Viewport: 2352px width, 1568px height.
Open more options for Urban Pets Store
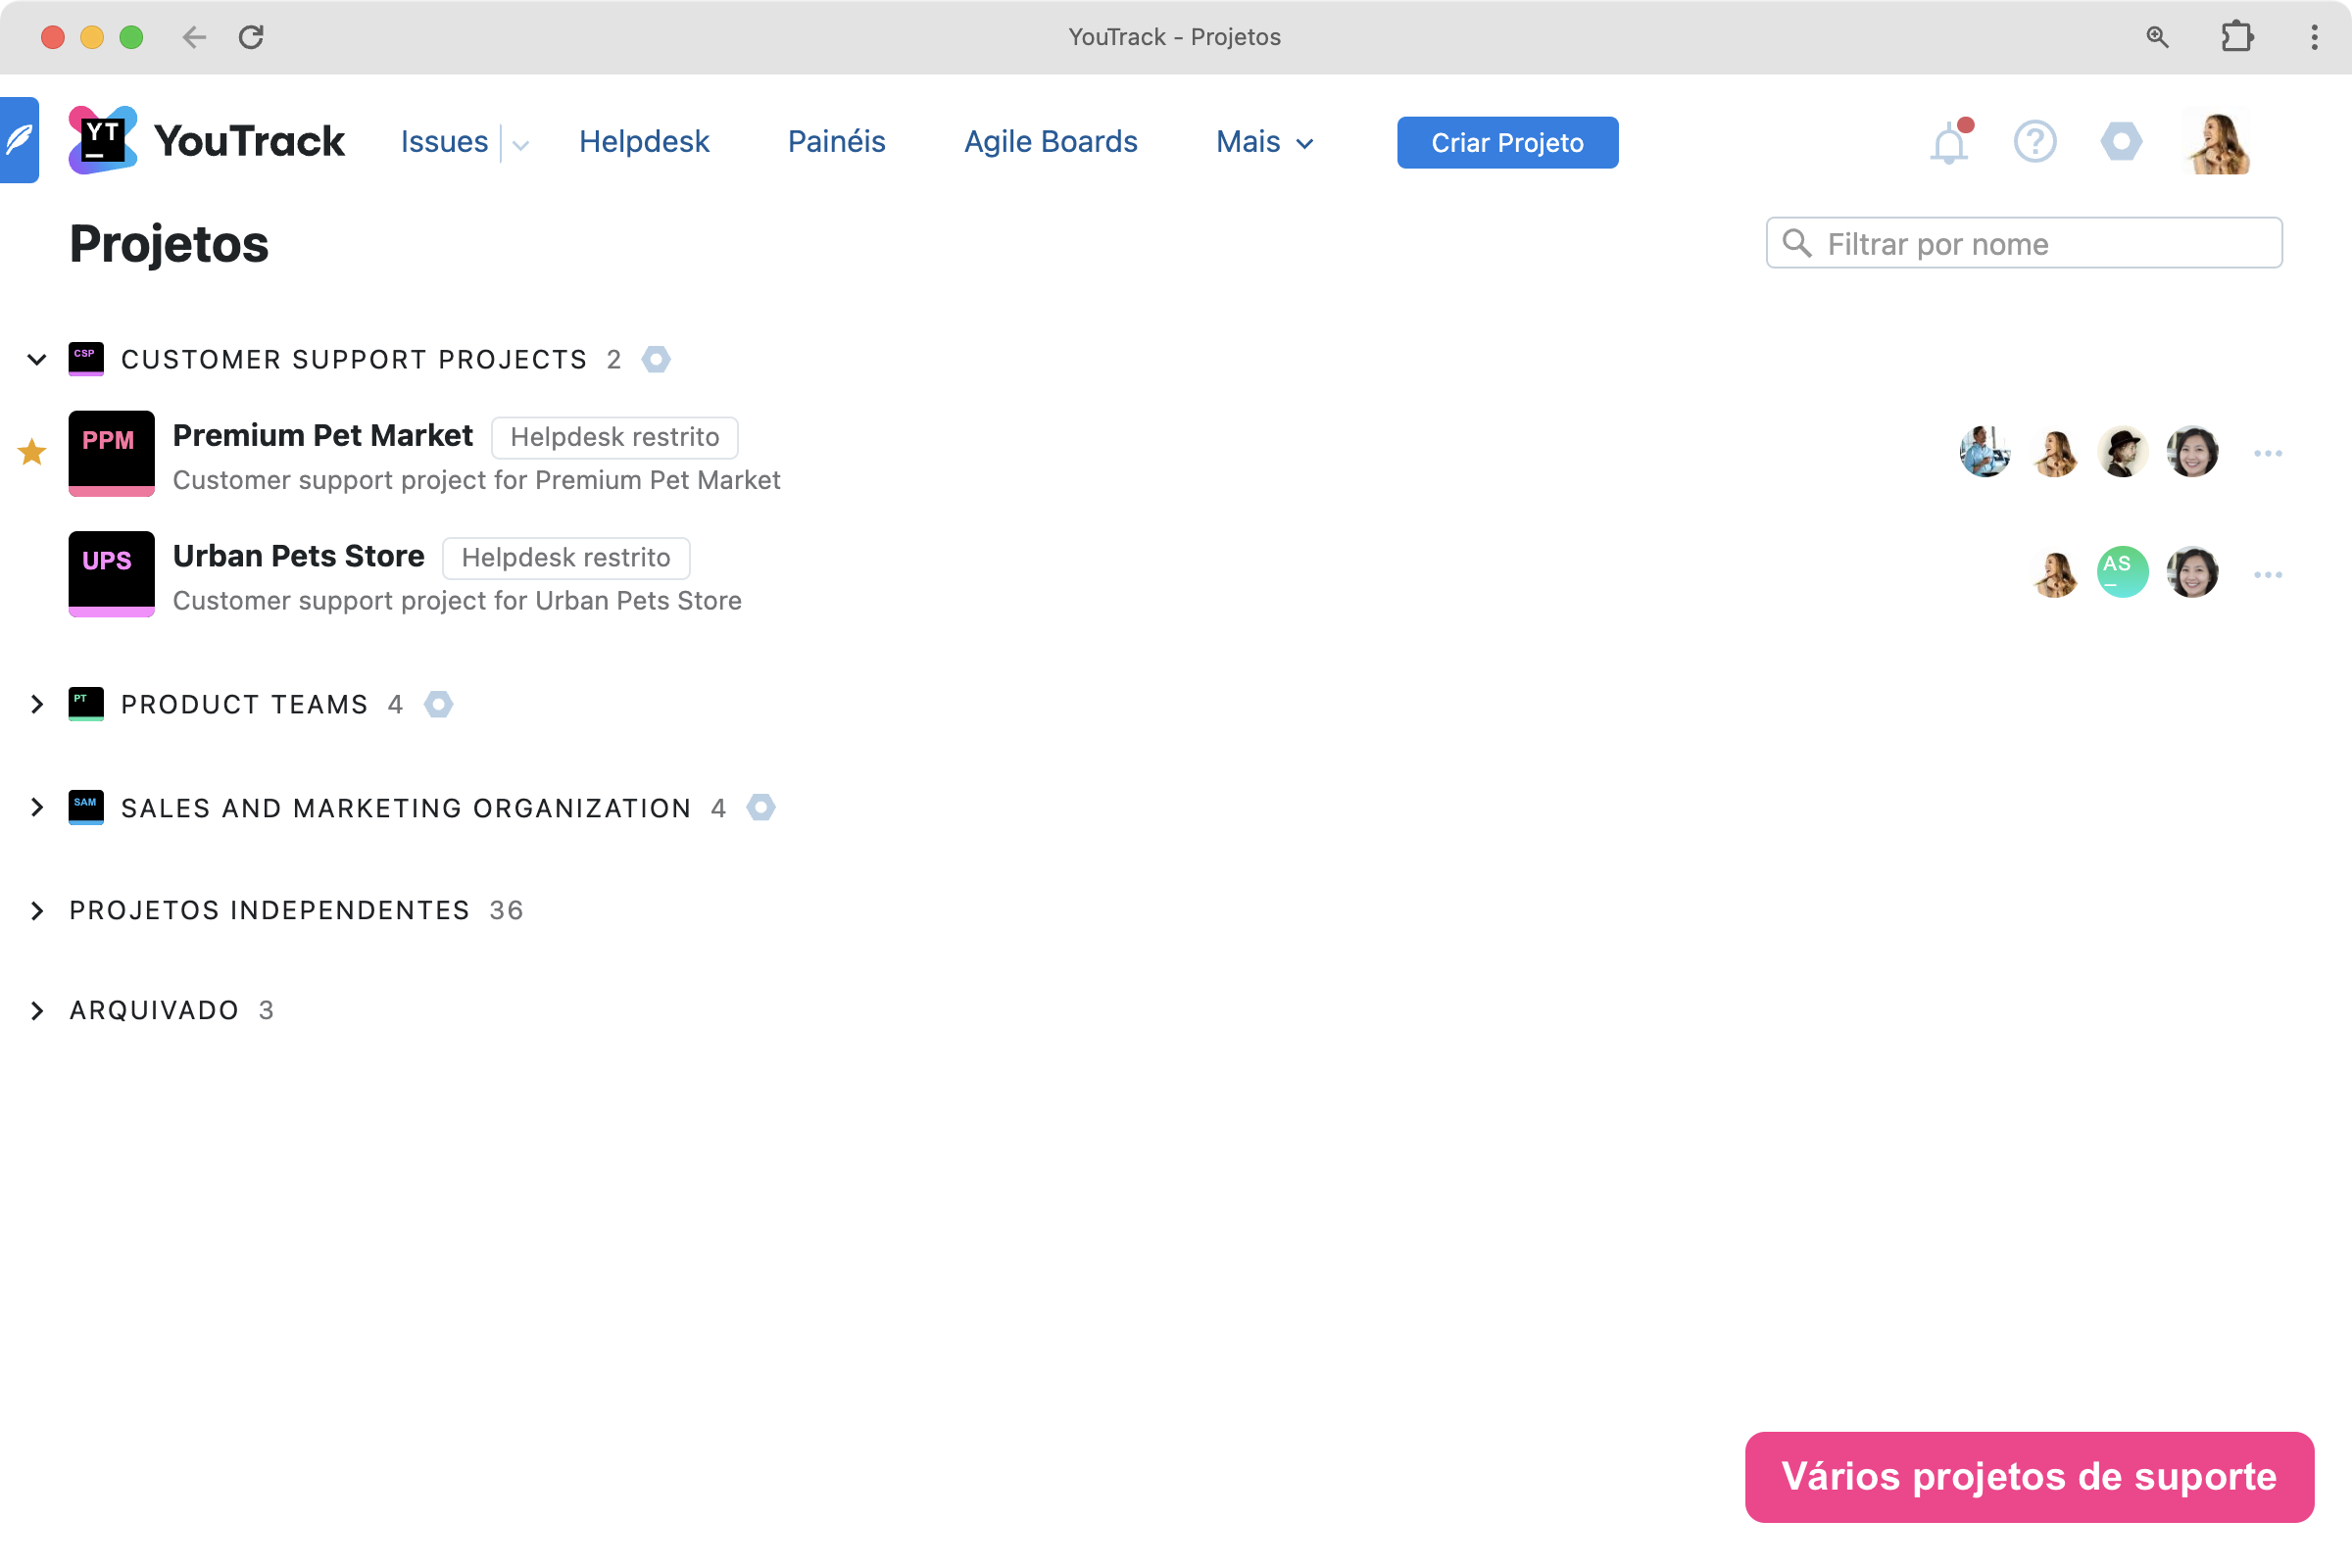point(2267,575)
